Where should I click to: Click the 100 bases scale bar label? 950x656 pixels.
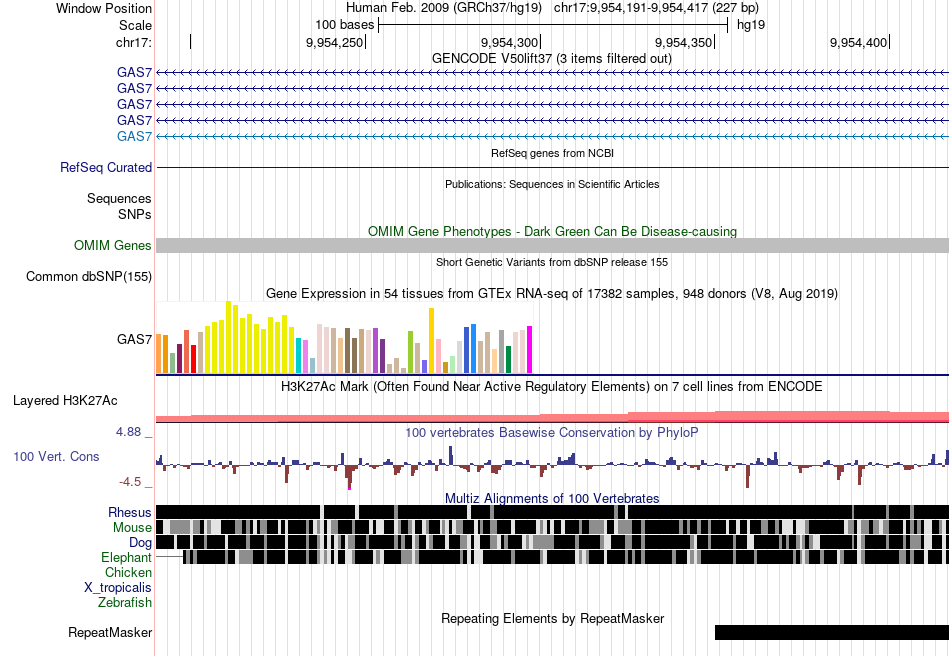tap(344, 25)
